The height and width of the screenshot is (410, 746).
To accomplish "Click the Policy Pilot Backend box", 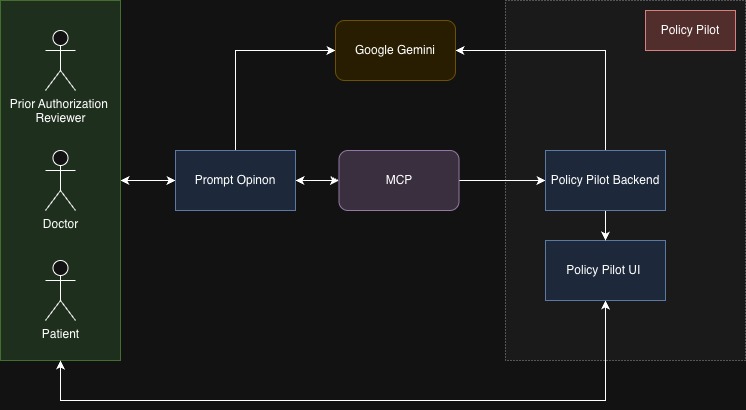I will pos(605,180).
